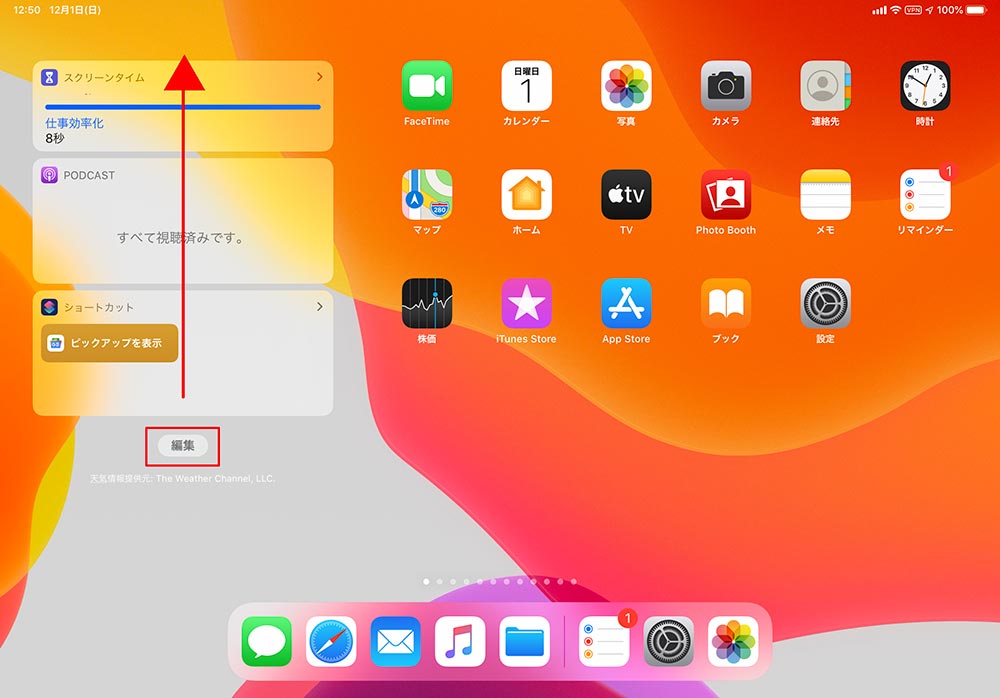Launch Photo Booth

(x=726, y=195)
